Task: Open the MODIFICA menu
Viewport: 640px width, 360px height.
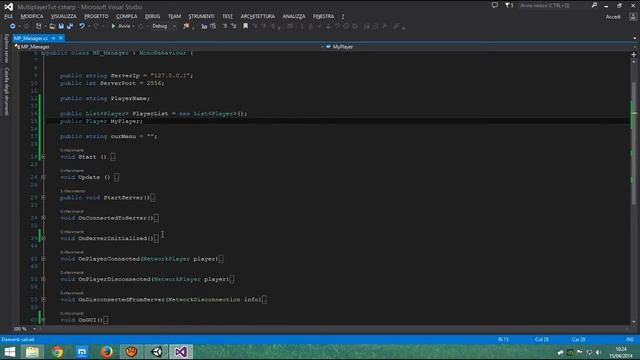Action: (32, 16)
